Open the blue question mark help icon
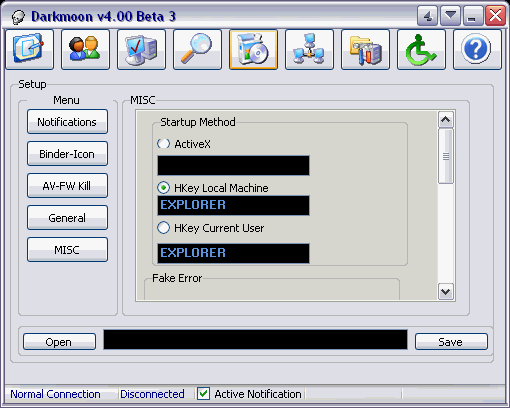This screenshot has height=408, width=510. [478, 49]
